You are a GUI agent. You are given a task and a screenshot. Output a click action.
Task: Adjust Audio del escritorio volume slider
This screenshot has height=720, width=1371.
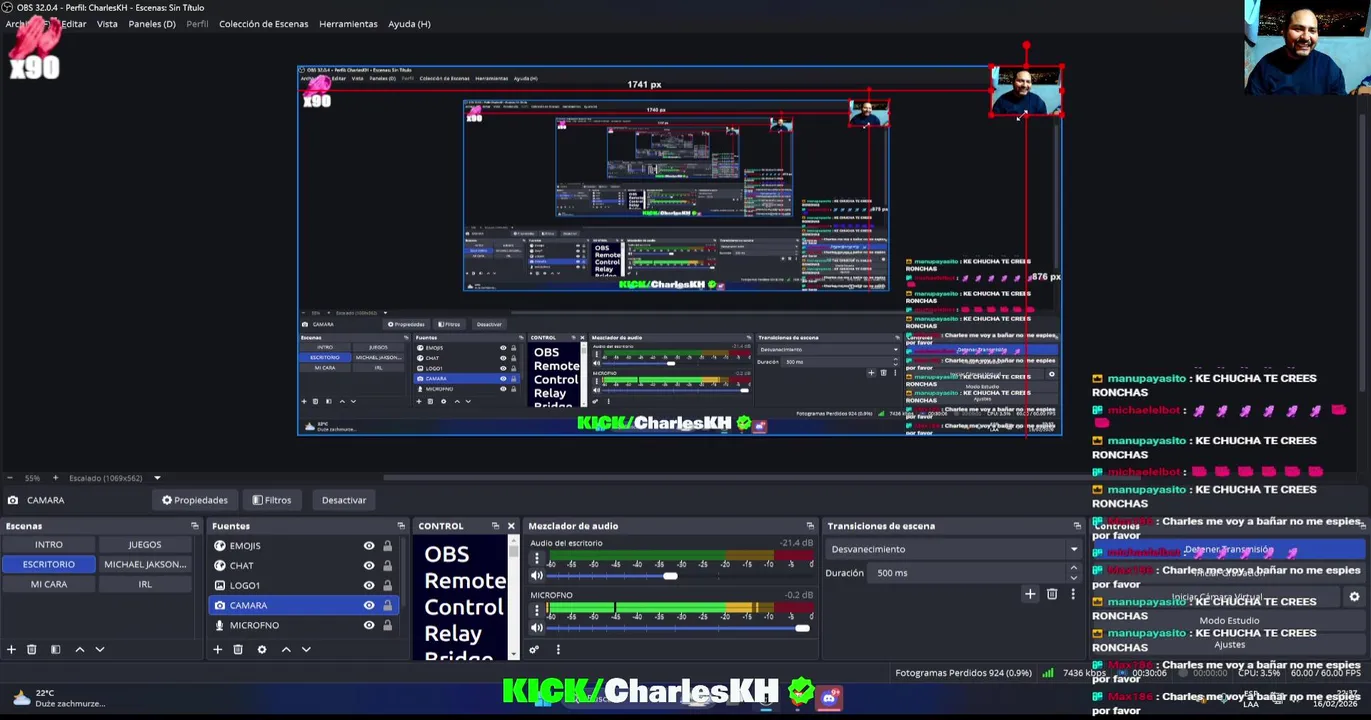click(670, 576)
